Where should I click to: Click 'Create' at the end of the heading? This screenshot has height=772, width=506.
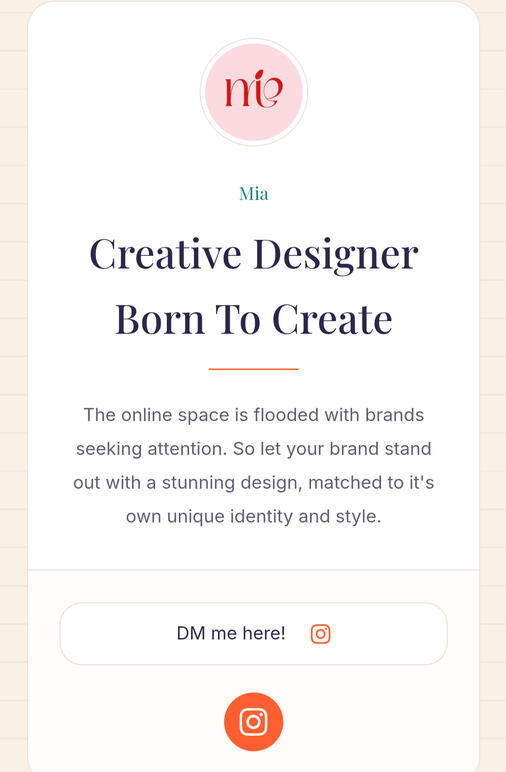point(332,319)
